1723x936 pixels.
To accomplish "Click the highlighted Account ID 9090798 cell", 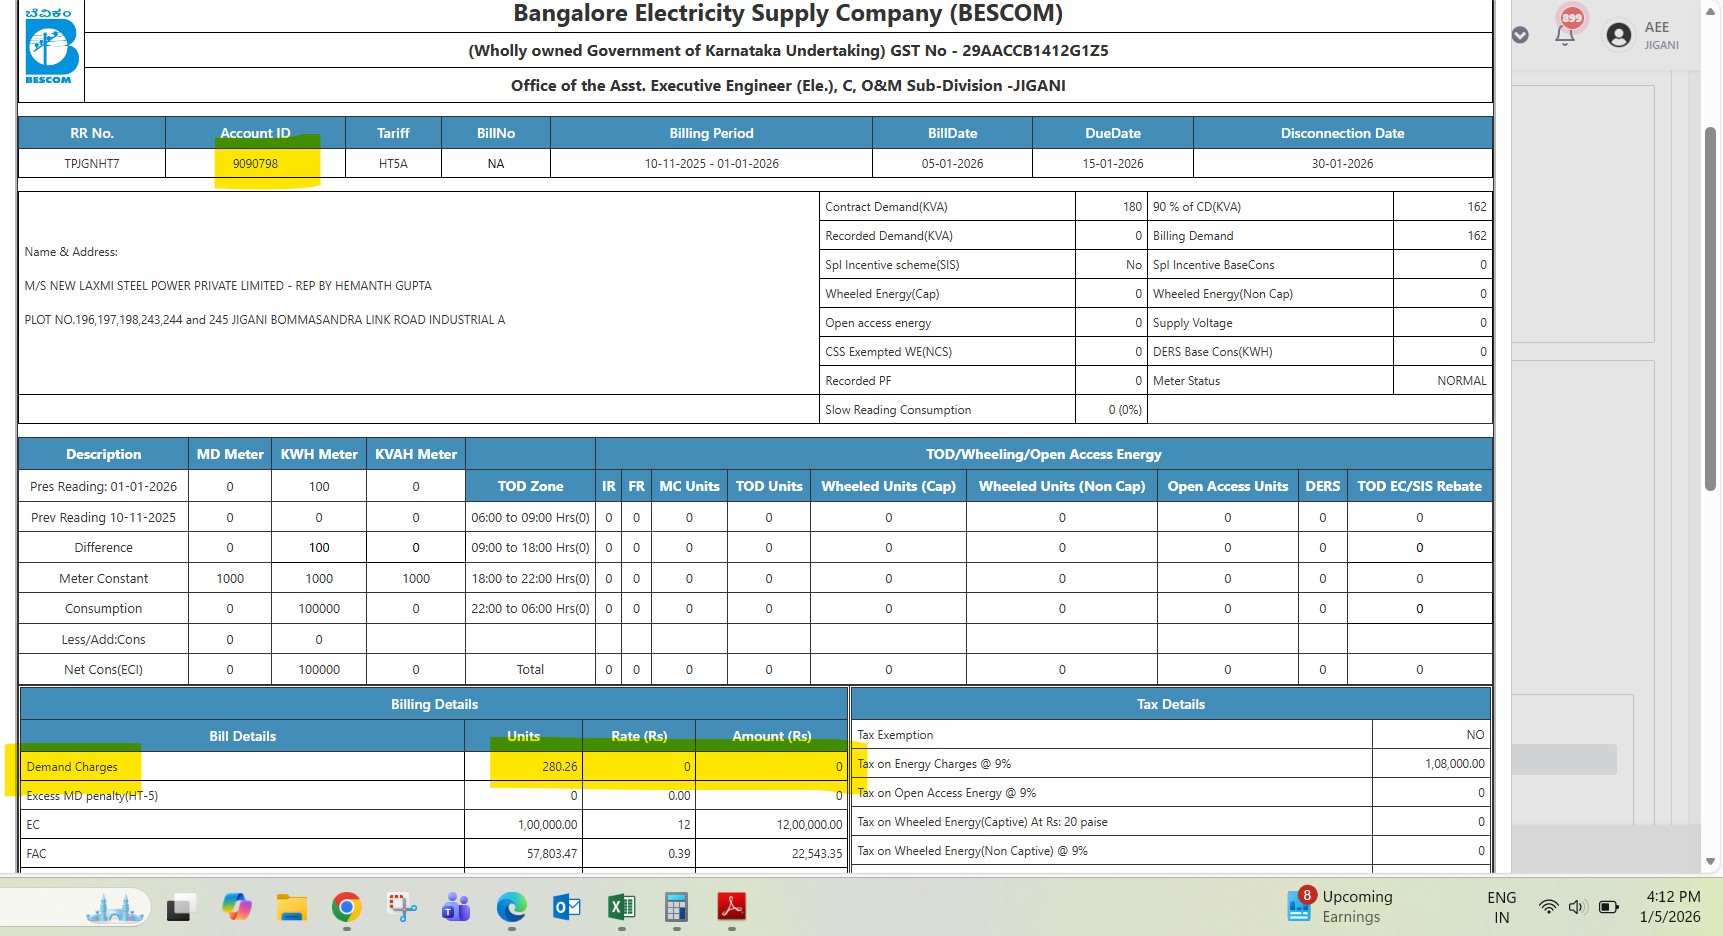I will 255,164.
